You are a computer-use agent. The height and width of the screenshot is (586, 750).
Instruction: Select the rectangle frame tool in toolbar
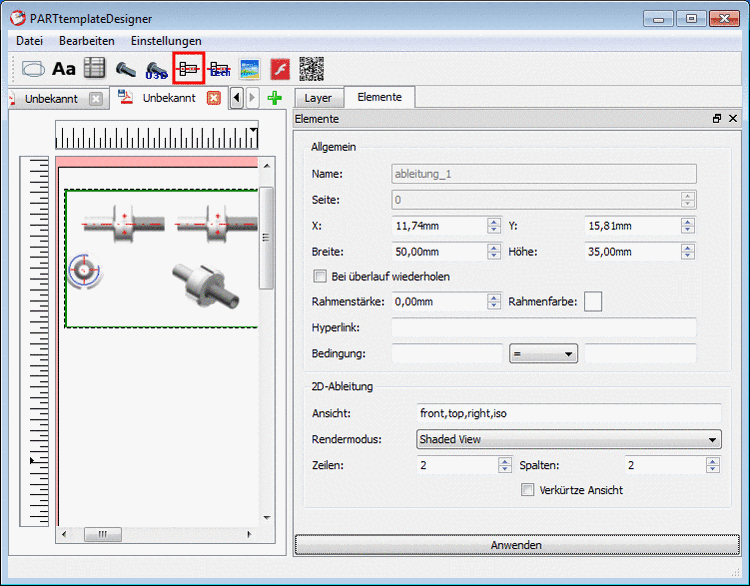[33, 69]
